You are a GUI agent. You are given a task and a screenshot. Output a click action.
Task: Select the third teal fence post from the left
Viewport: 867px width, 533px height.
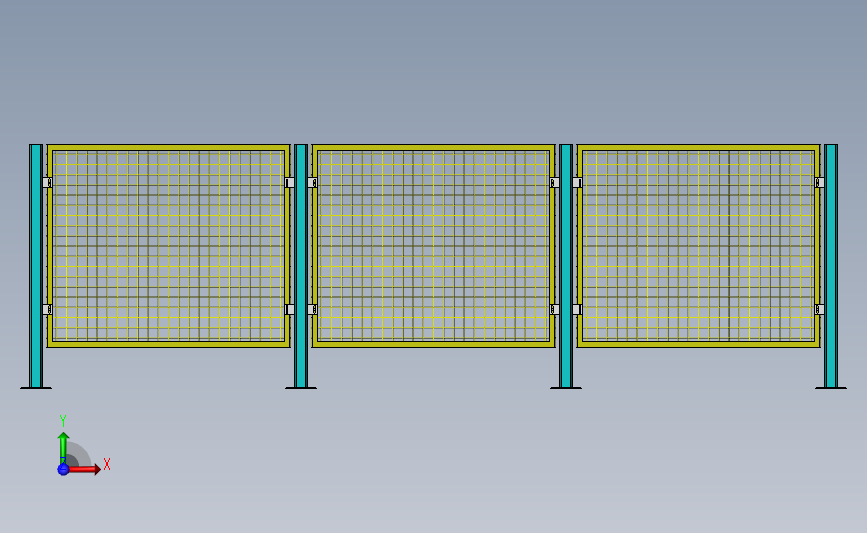[x=566, y=265]
